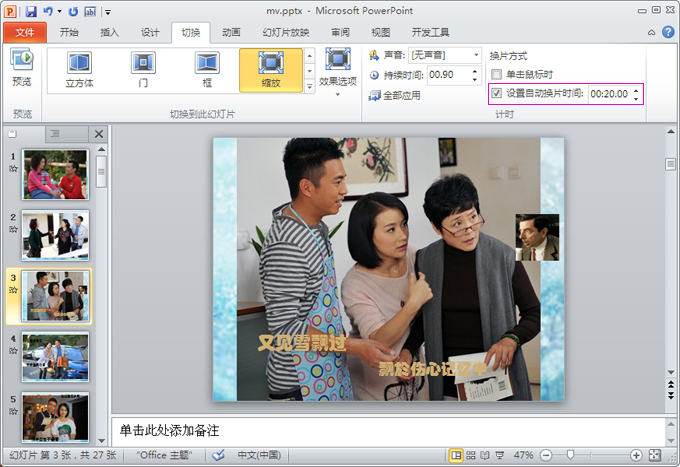680x467 pixels.
Task: Select the 门 transition effect
Action: click(143, 70)
